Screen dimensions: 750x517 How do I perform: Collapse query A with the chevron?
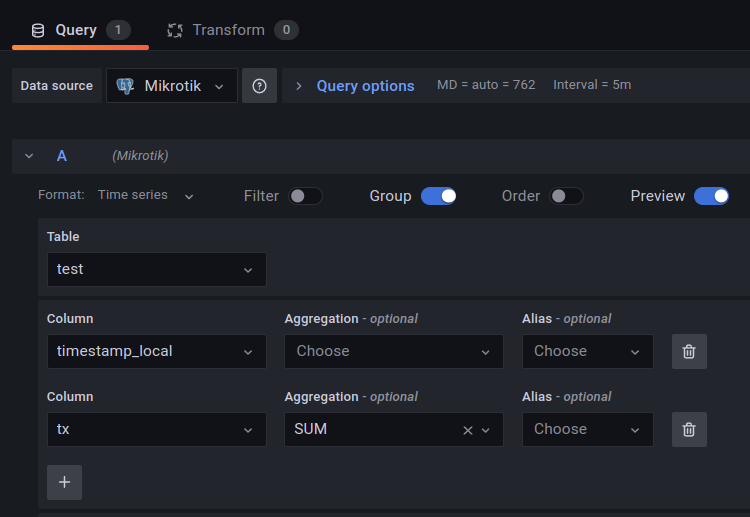pos(29,156)
